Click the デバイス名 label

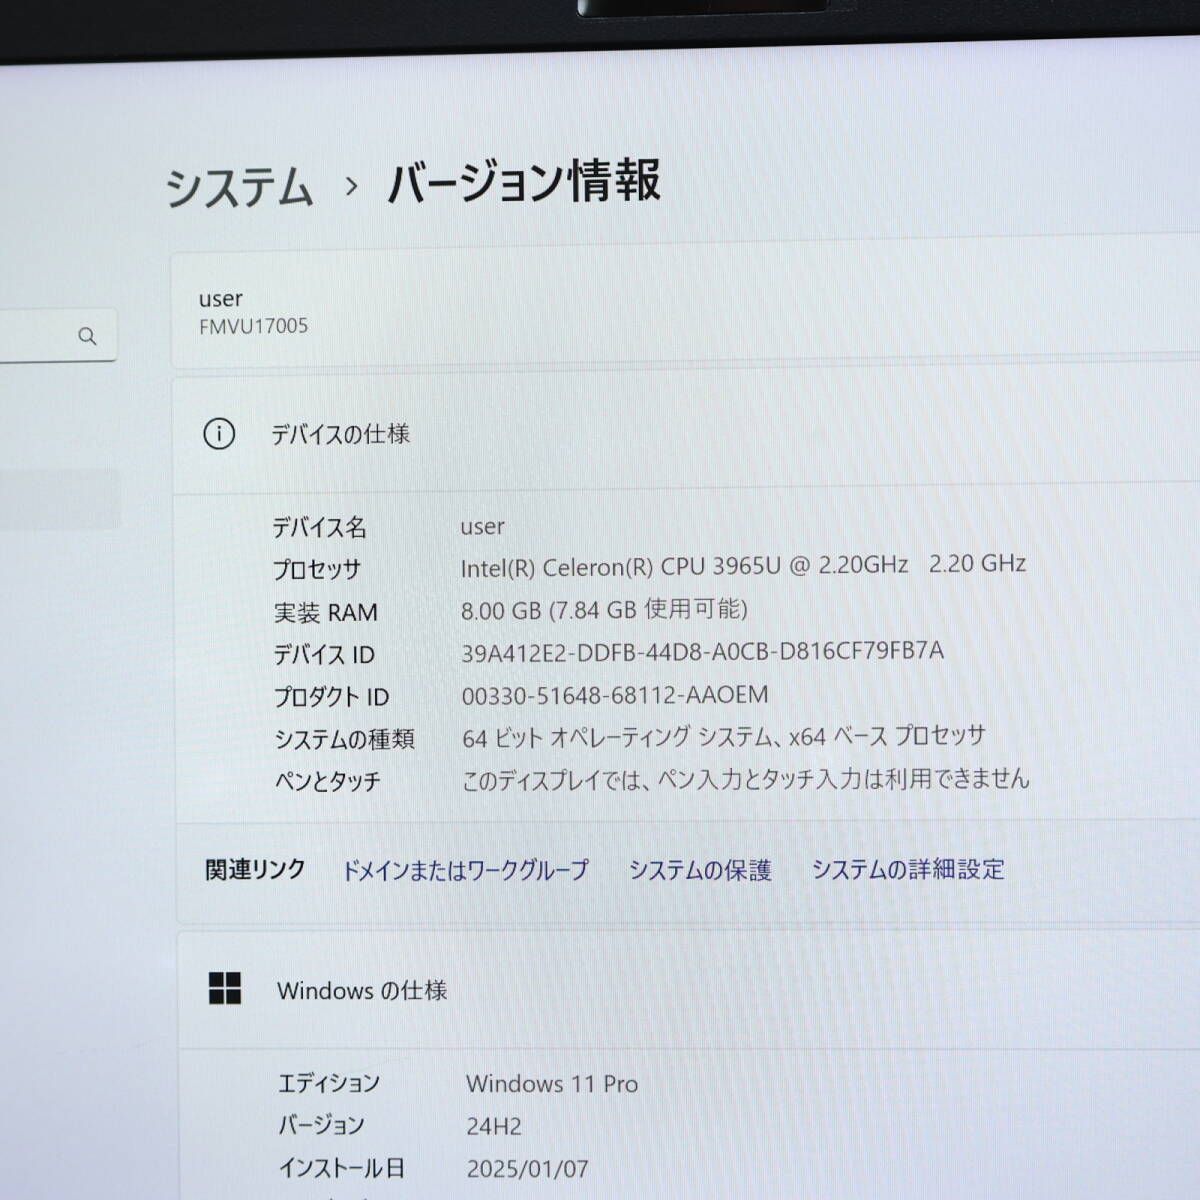point(320,527)
